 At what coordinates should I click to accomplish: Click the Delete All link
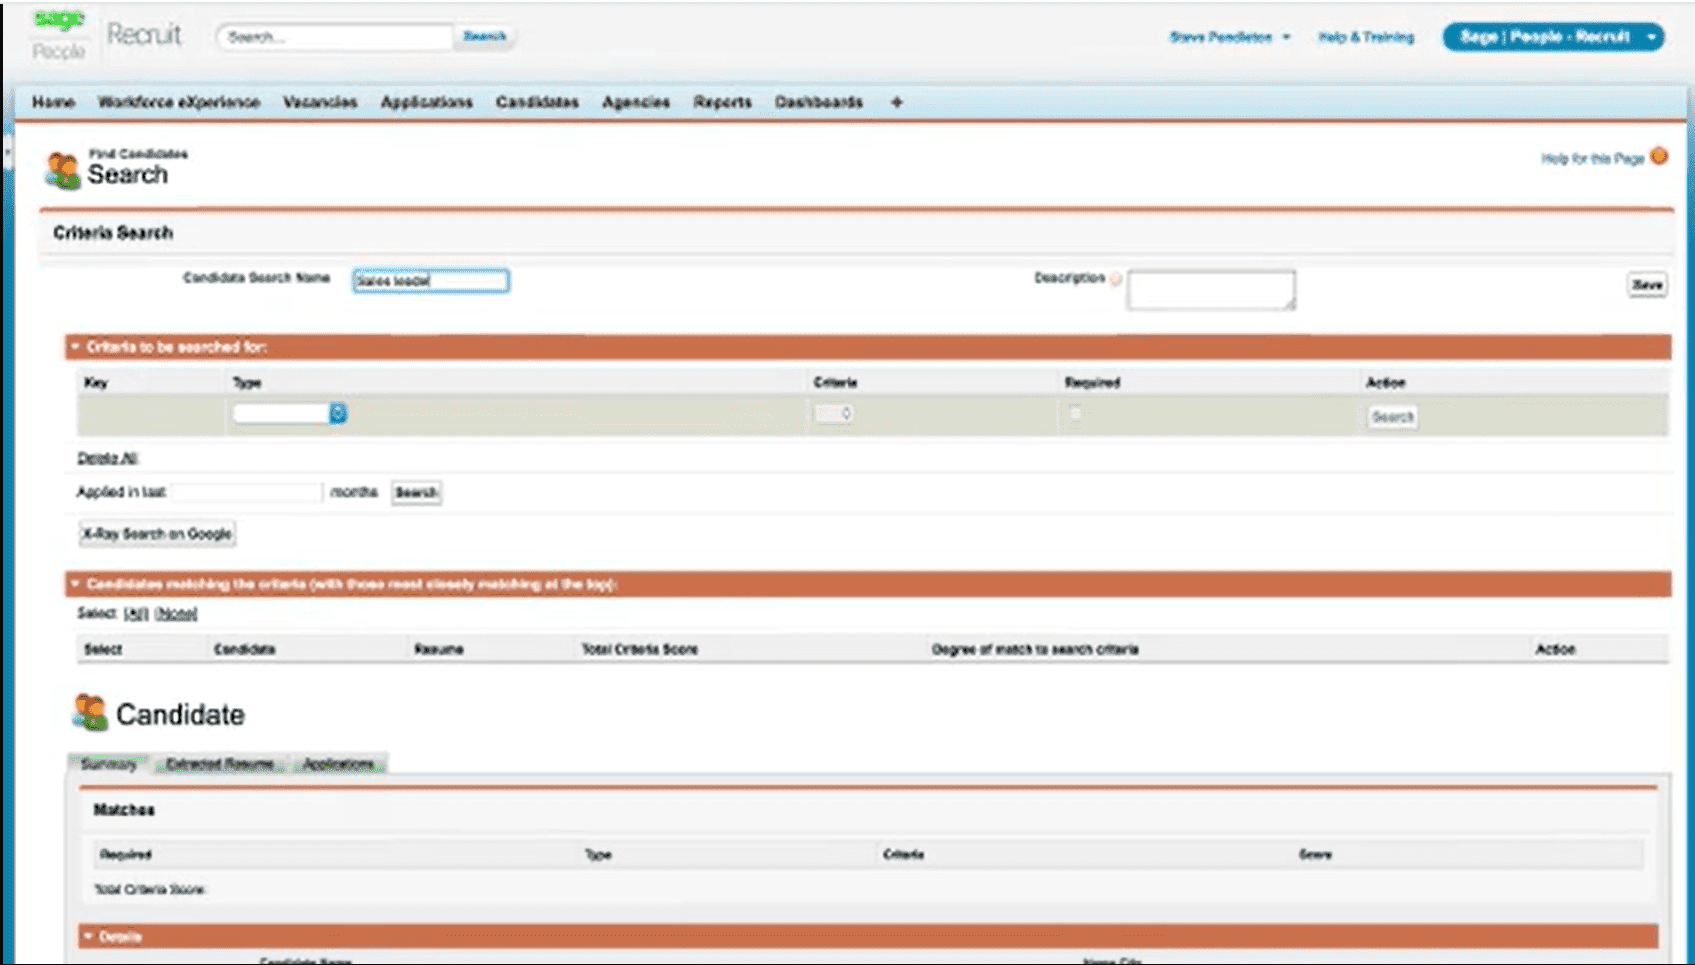pyautogui.click(x=107, y=458)
